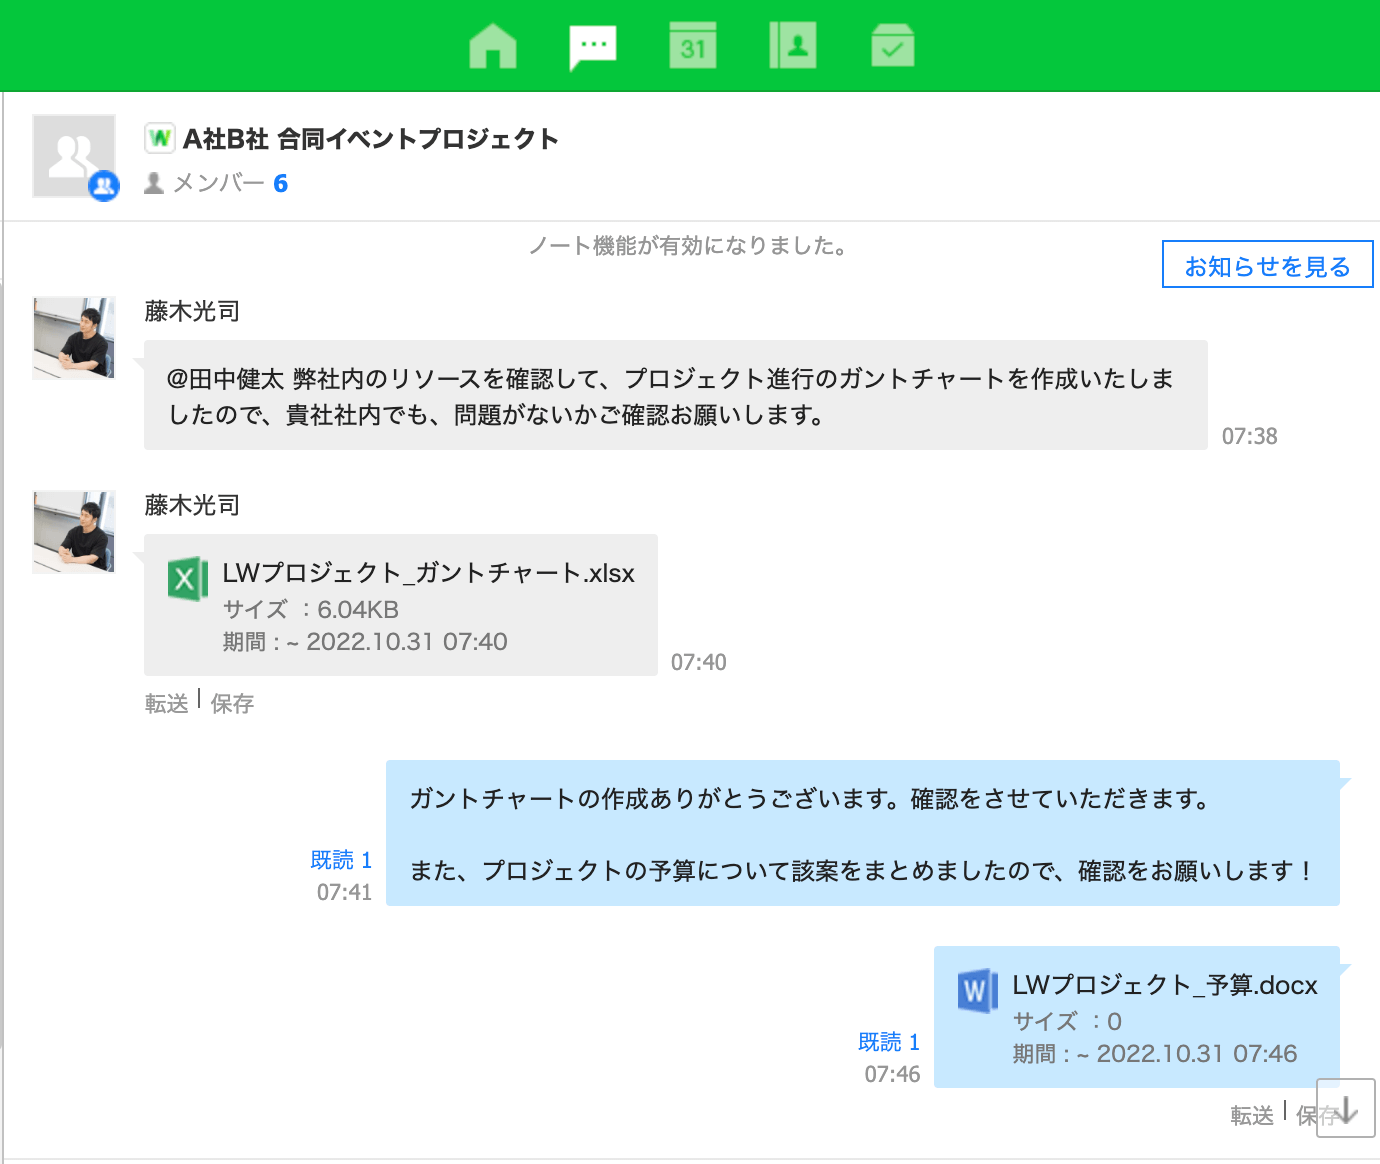Open the Address Book contacts icon
The height and width of the screenshot is (1164, 1380).
793,46
